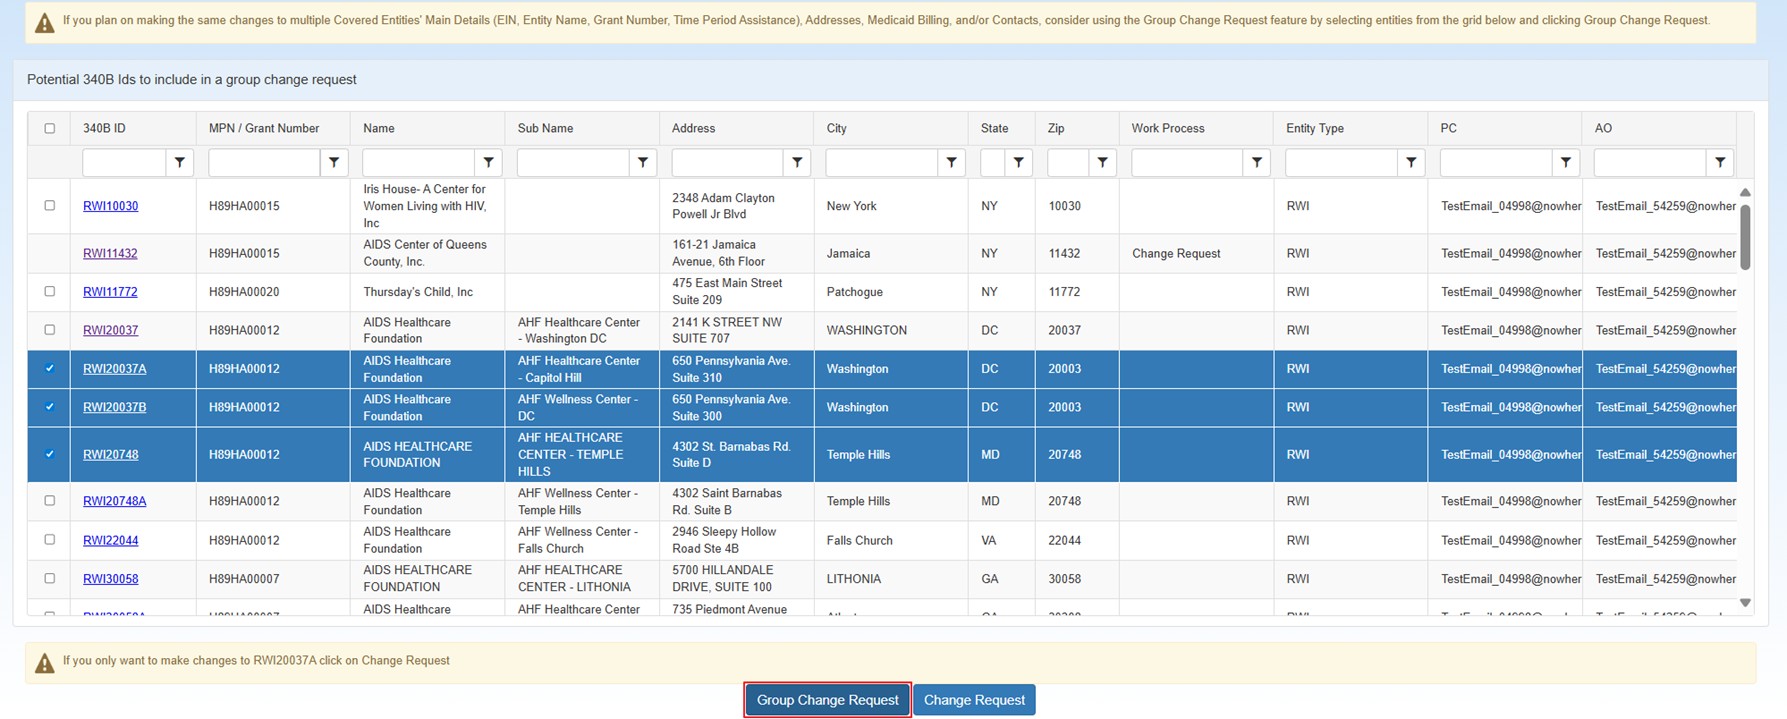
Task: Type in the PC filter text field
Action: coord(1495,162)
